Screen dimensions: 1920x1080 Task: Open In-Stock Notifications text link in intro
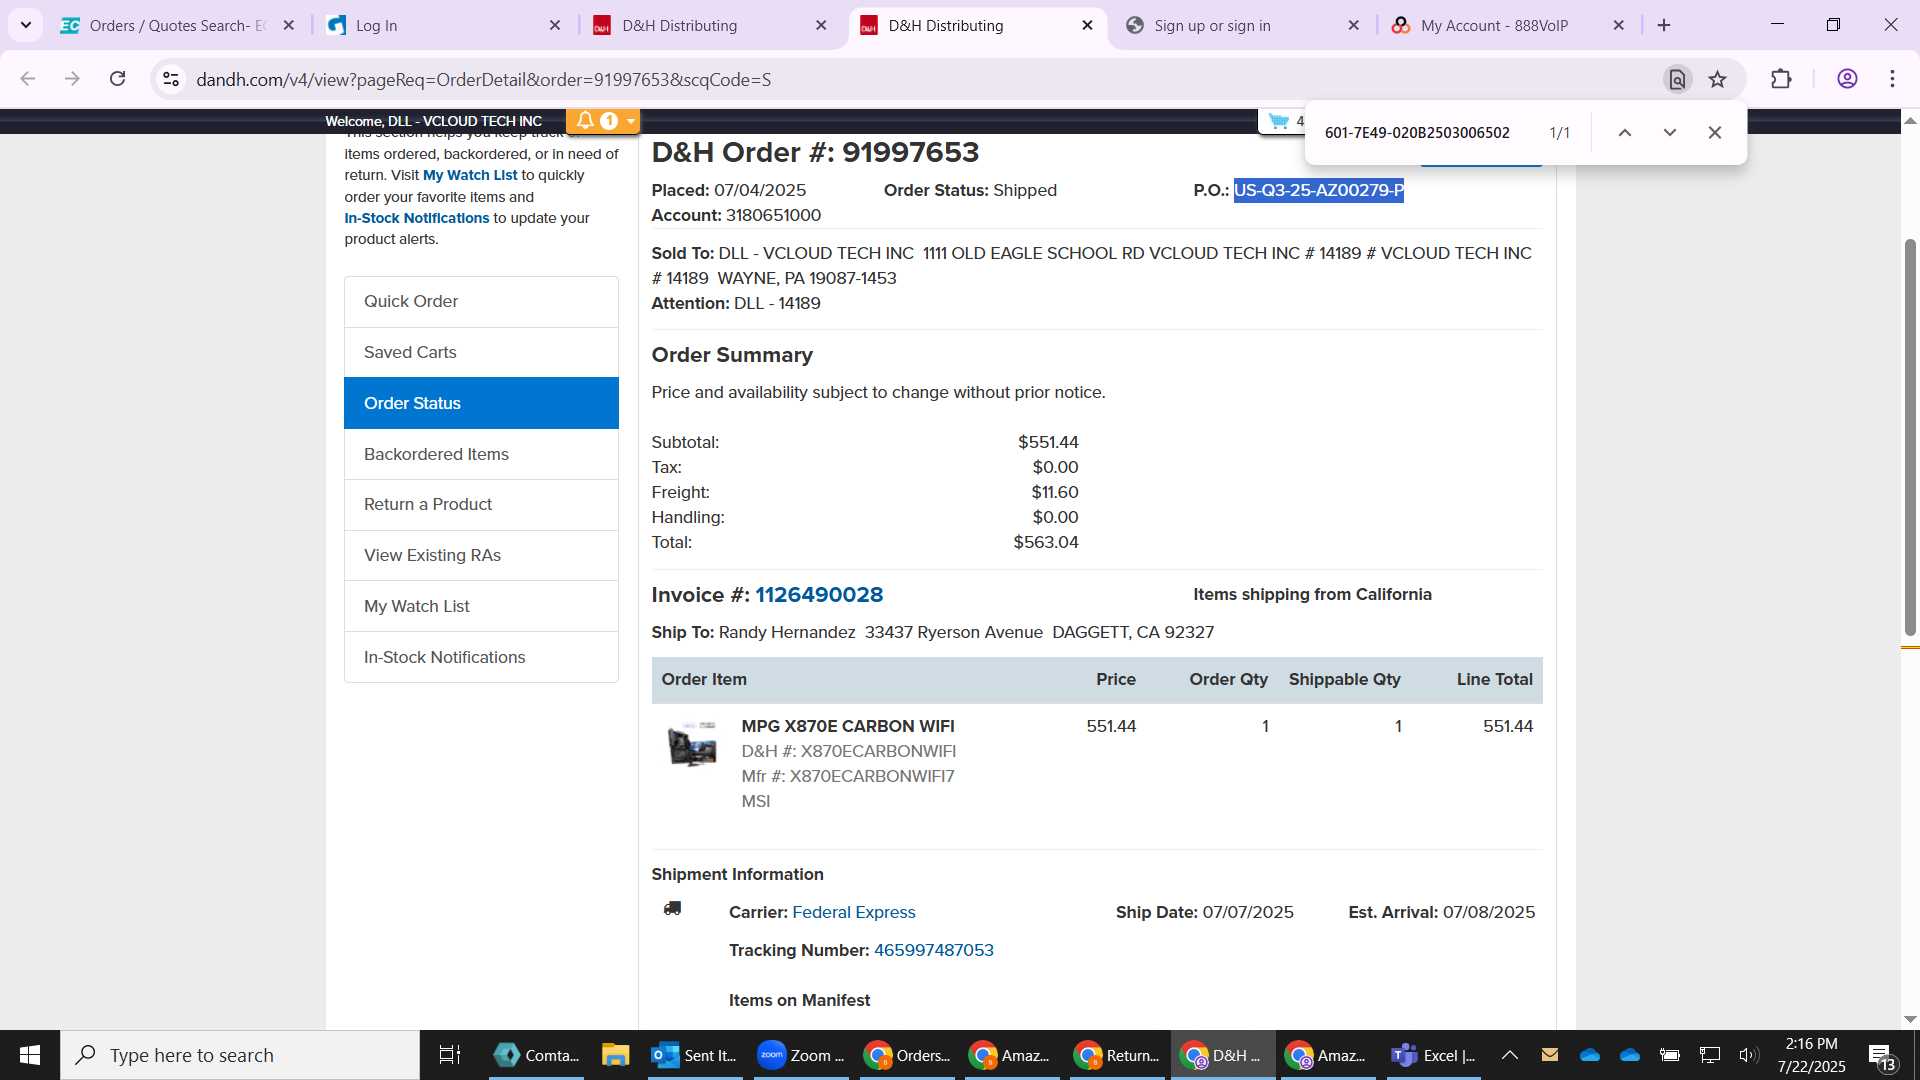(x=417, y=218)
